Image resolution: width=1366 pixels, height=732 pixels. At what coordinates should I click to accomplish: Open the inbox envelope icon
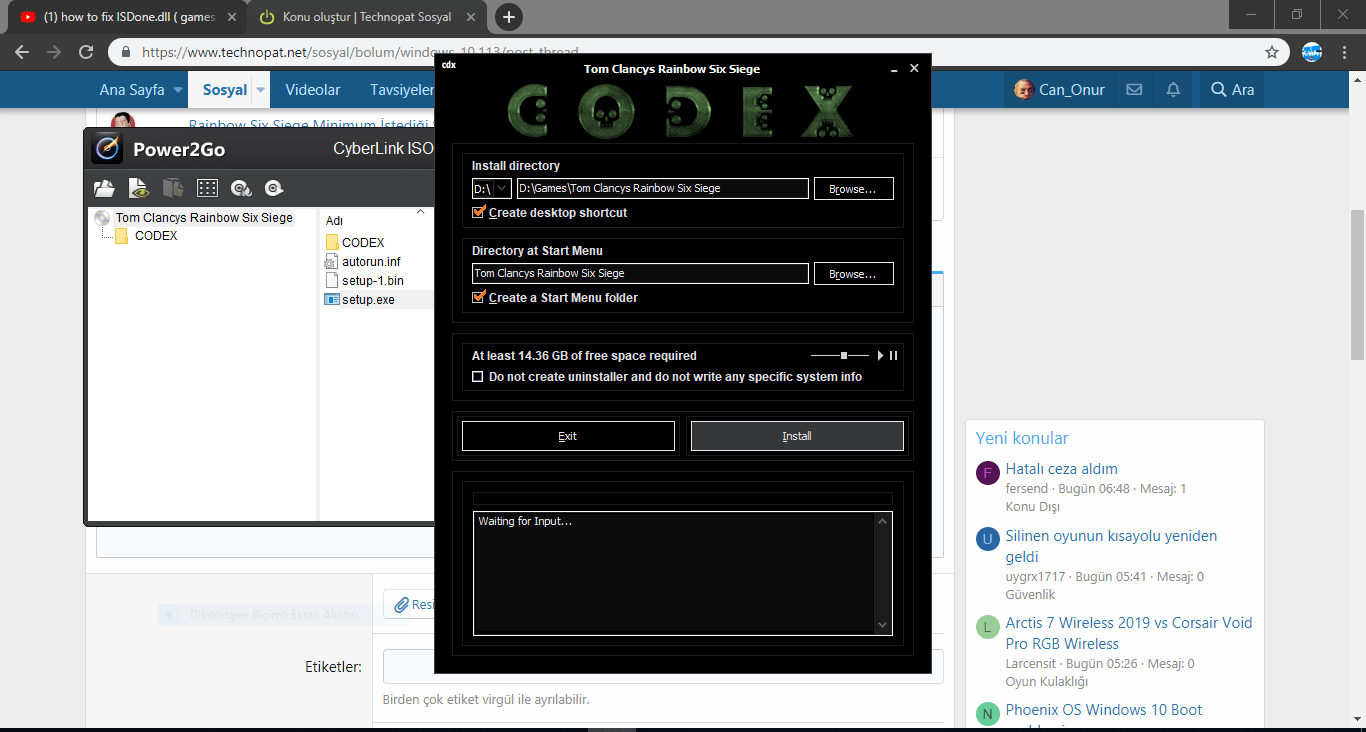[x=1134, y=90]
